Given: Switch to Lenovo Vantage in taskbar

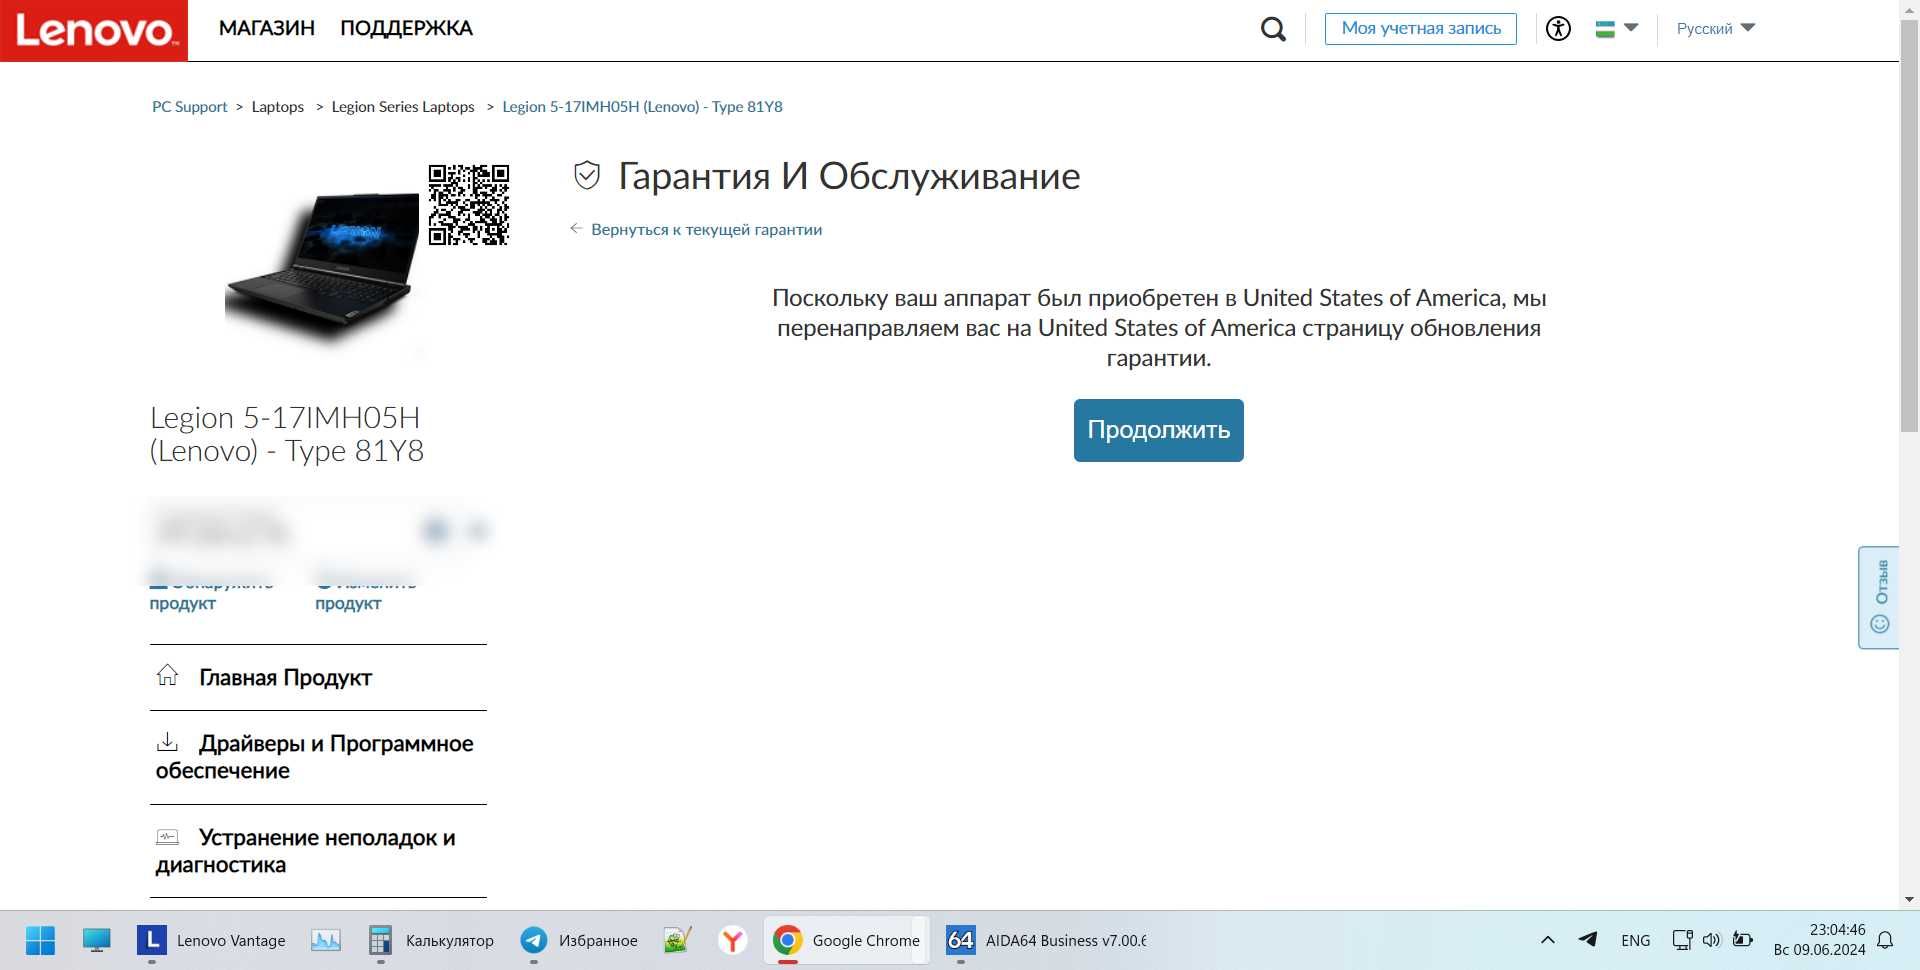Looking at the screenshot, I should pyautogui.click(x=211, y=940).
